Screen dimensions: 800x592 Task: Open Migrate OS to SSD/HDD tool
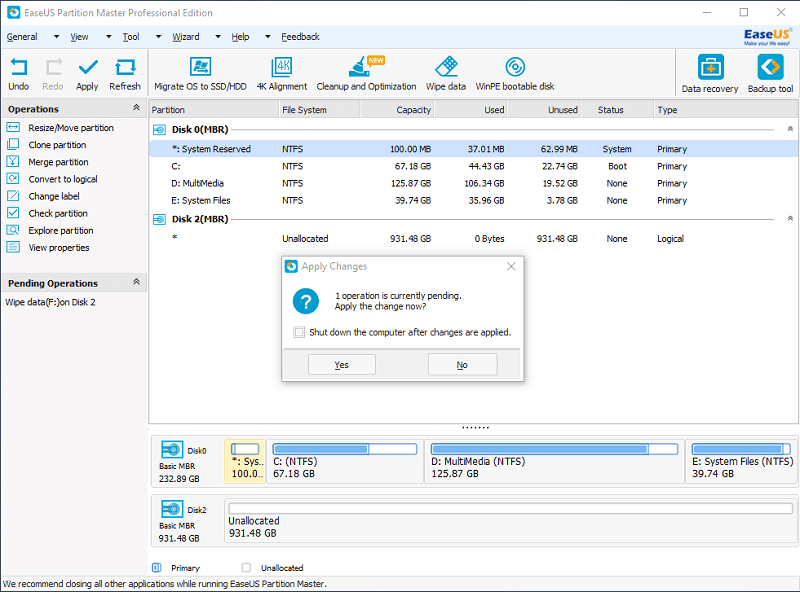201,66
